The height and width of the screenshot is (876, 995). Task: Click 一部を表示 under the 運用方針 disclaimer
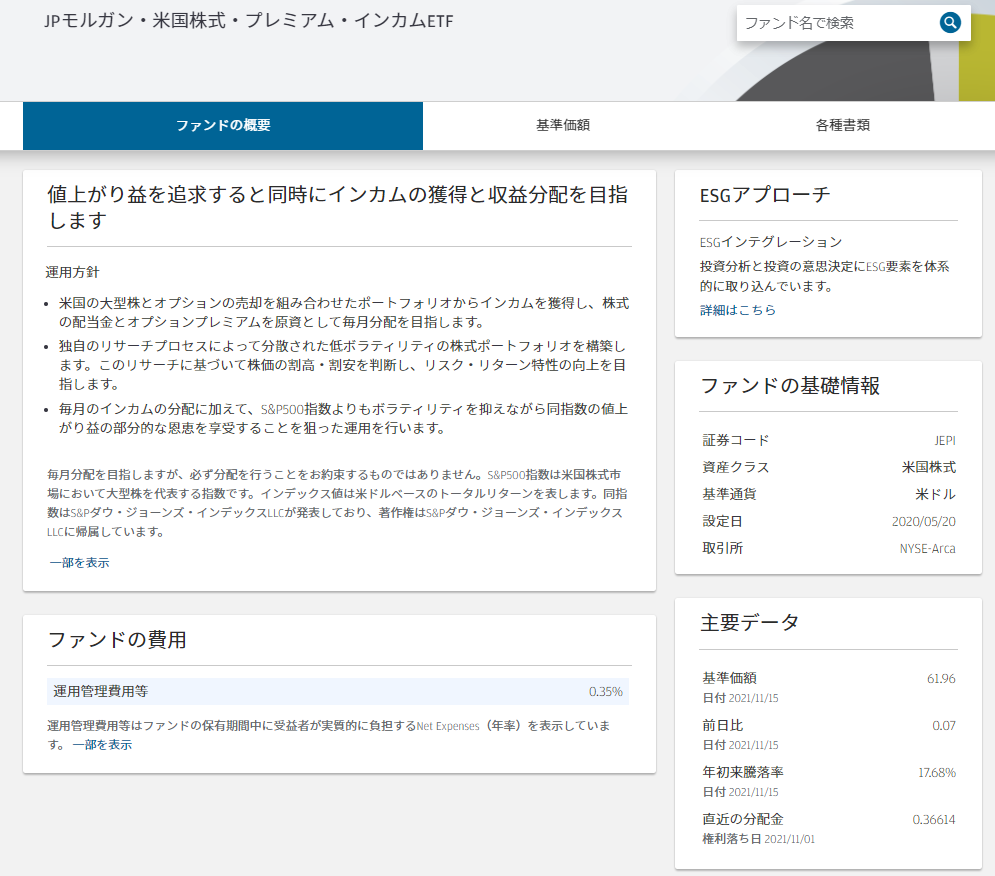click(x=79, y=563)
